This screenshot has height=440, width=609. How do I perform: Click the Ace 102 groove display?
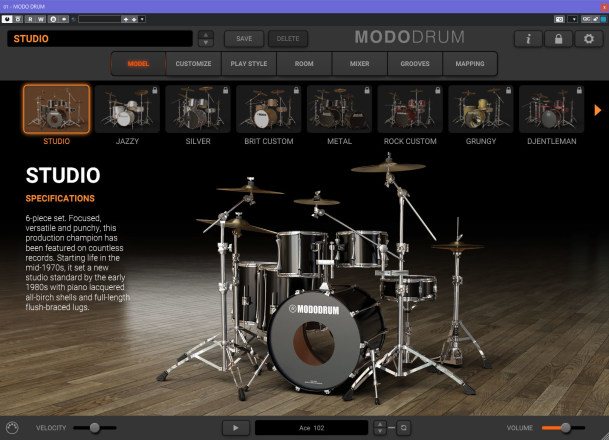[312, 427]
